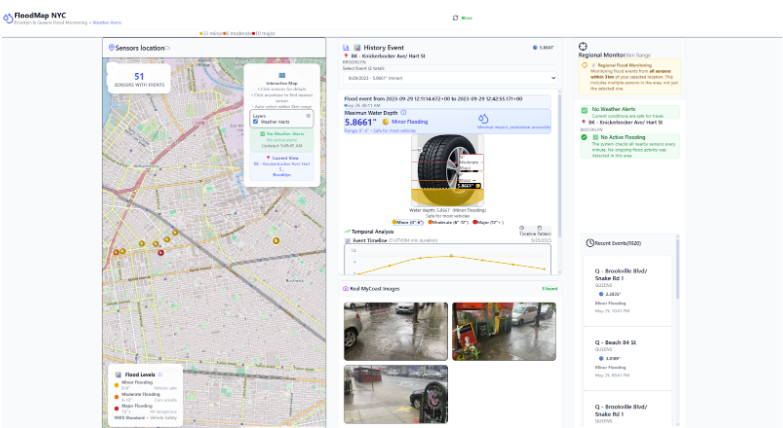This screenshot has height=428, width=783.
Task: Click the blue depth dot in the History Event header
Action: pos(535,47)
